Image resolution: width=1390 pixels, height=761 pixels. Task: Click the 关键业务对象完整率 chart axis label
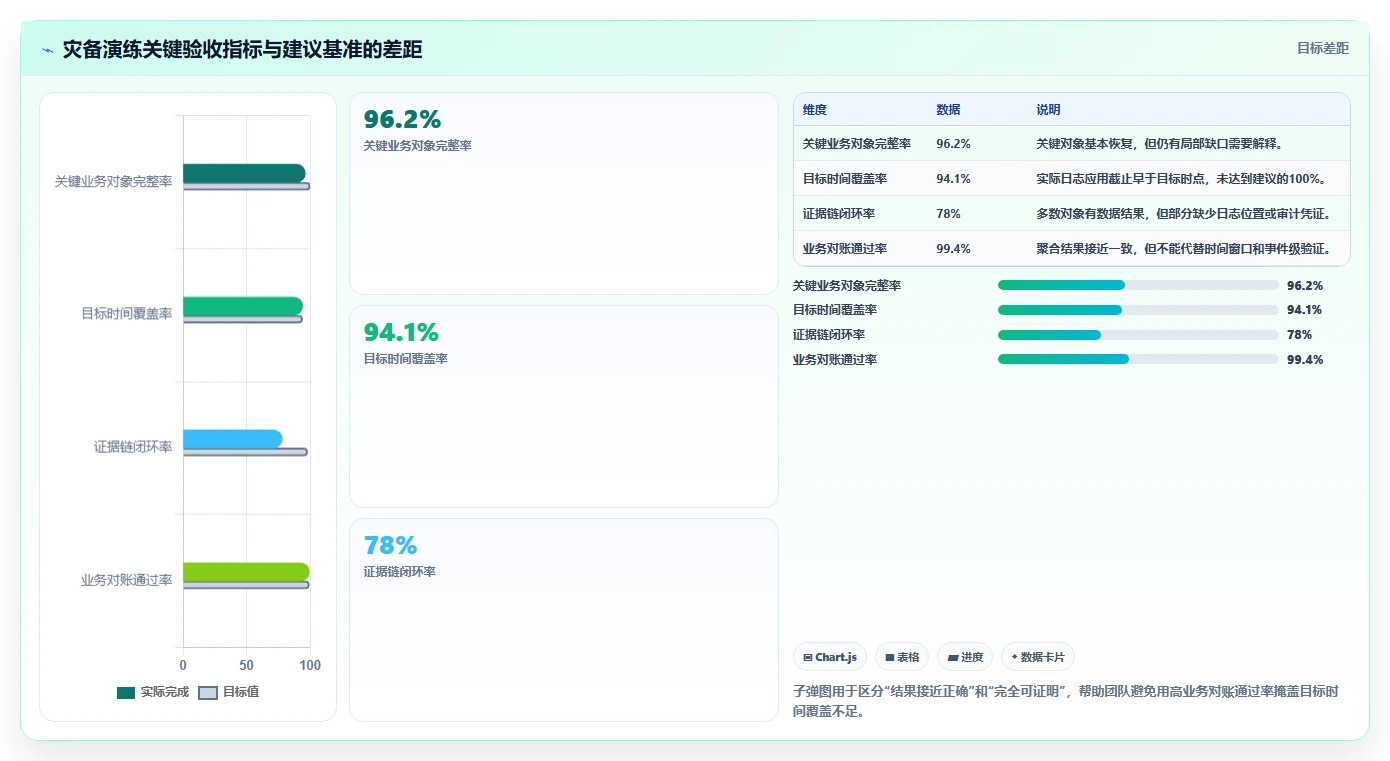tap(113, 182)
